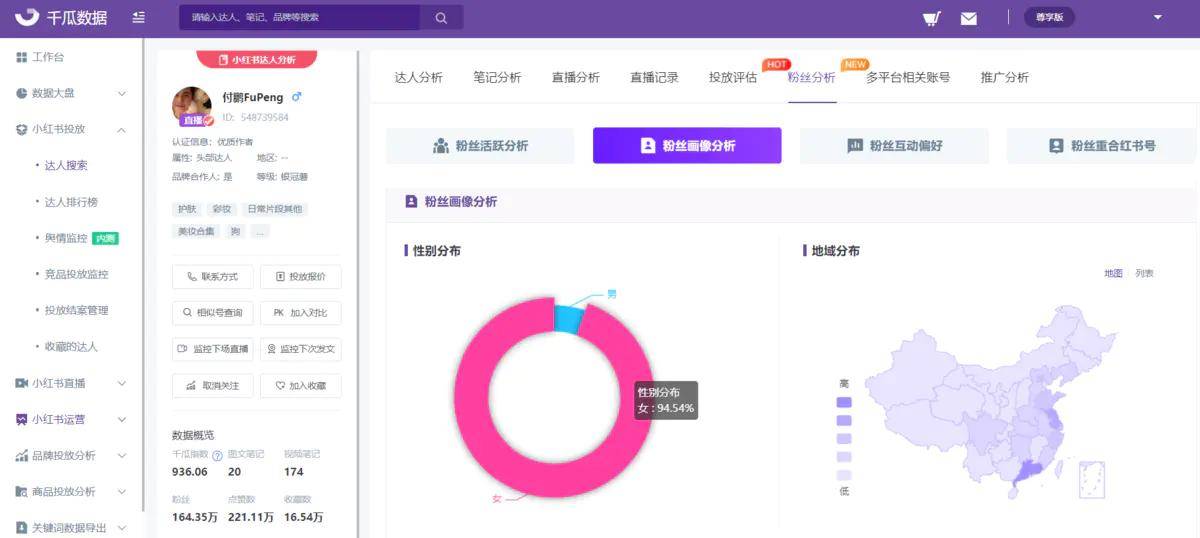Collapse the 小红书投放 sidebar section
The width and height of the screenshot is (1200, 538).
click(122, 129)
